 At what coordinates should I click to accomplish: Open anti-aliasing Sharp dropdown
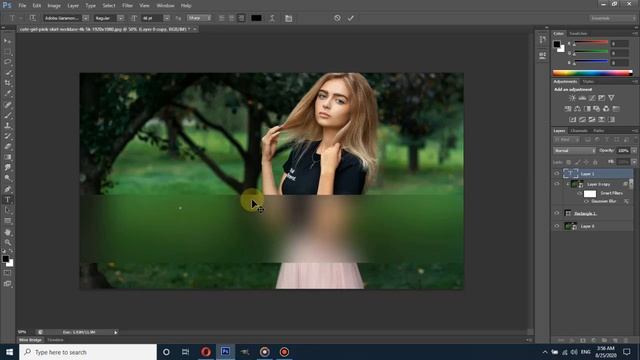click(199, 18)
